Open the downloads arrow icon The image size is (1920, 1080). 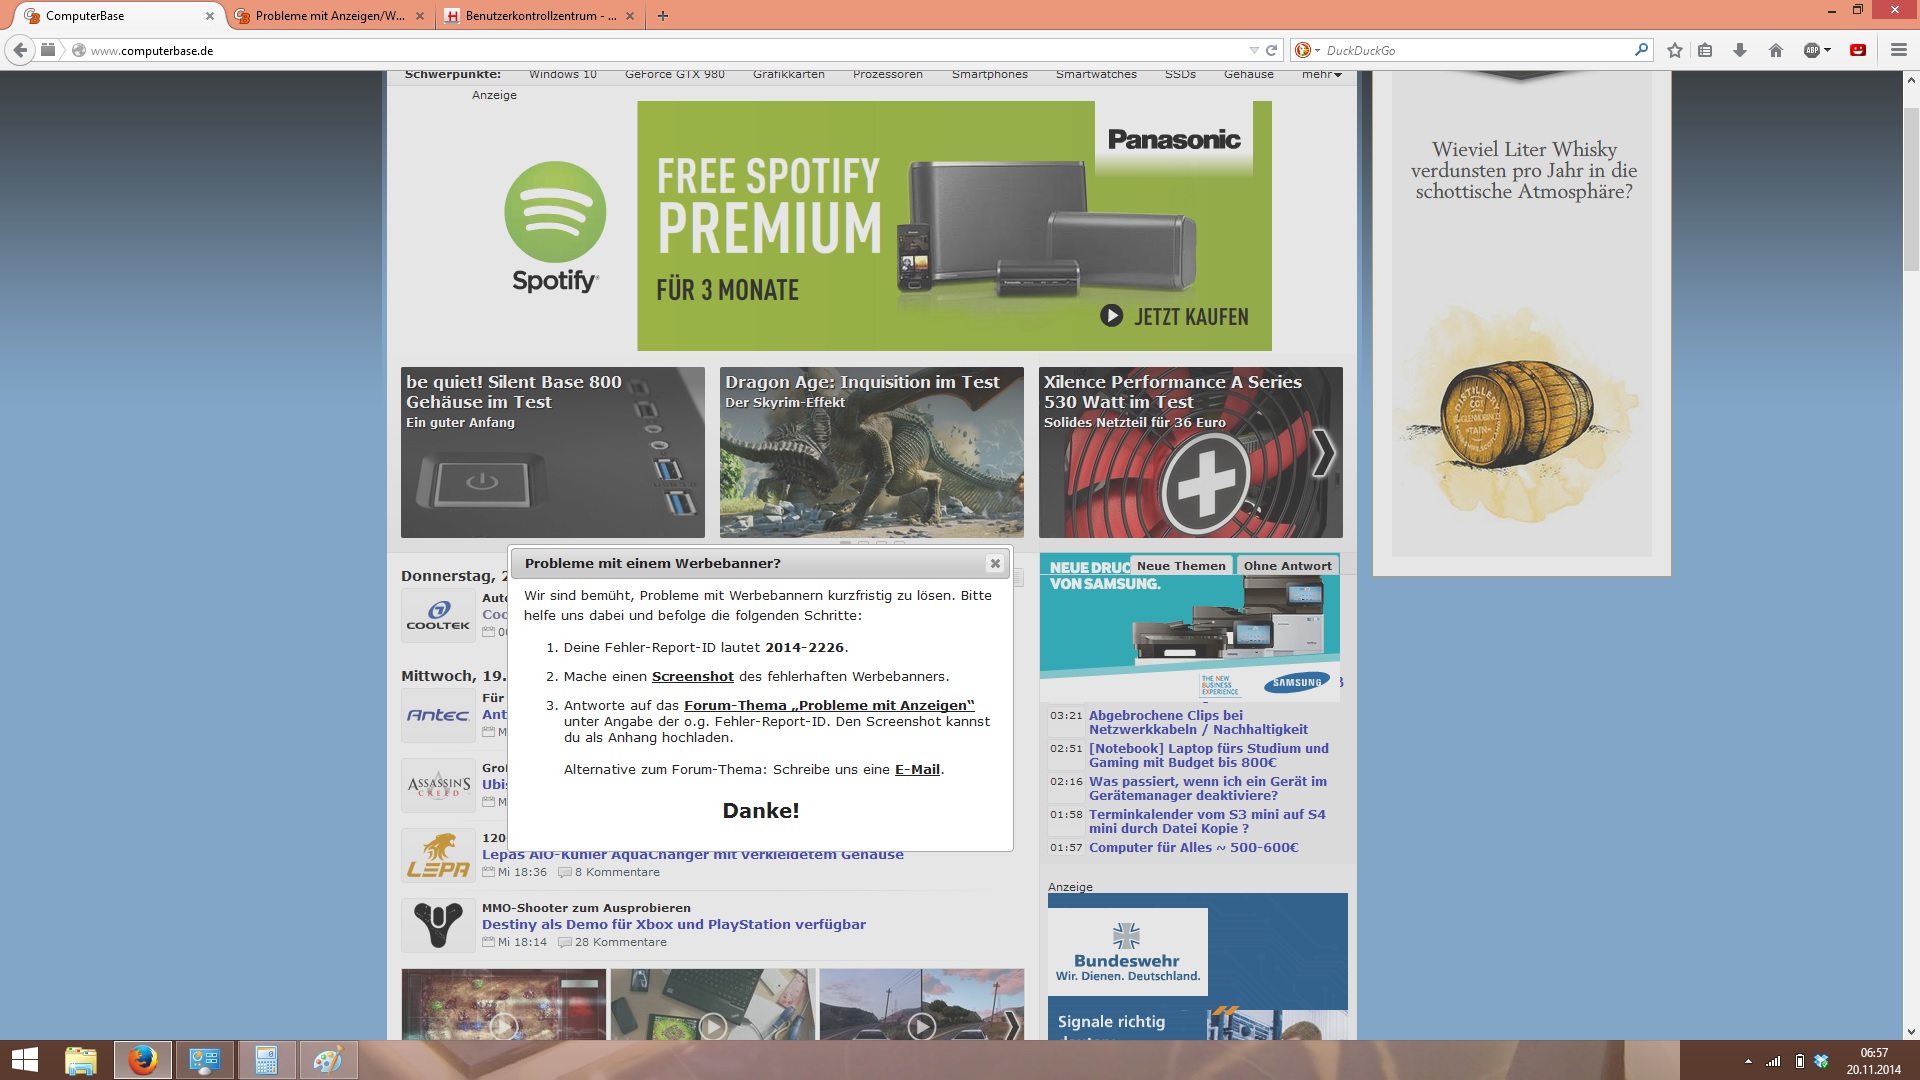[1740, 50]
